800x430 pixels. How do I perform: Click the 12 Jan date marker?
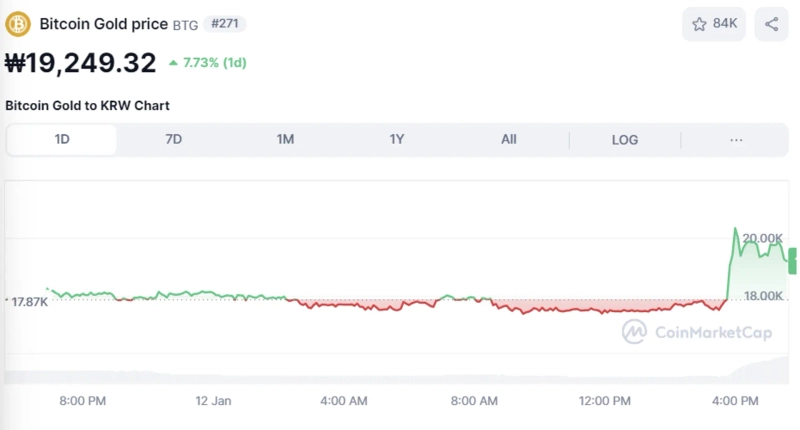coord(213,401)
